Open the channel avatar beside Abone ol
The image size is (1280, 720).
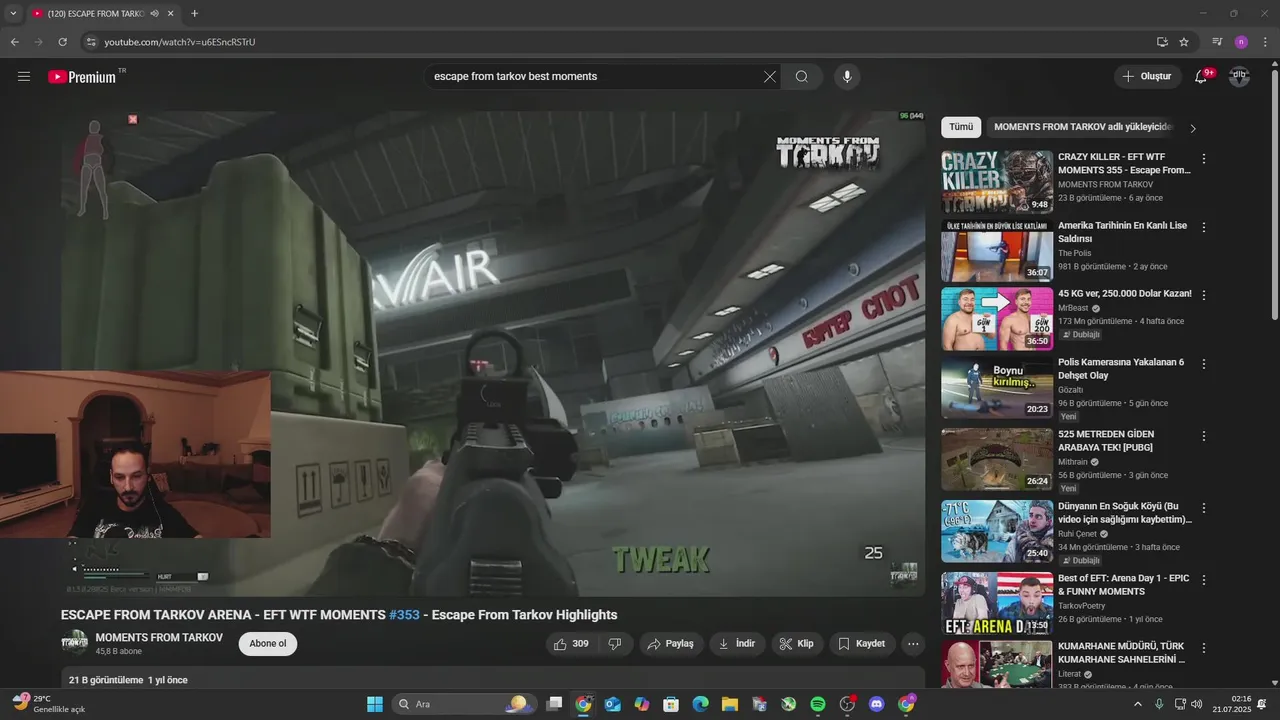pos(74,643)
